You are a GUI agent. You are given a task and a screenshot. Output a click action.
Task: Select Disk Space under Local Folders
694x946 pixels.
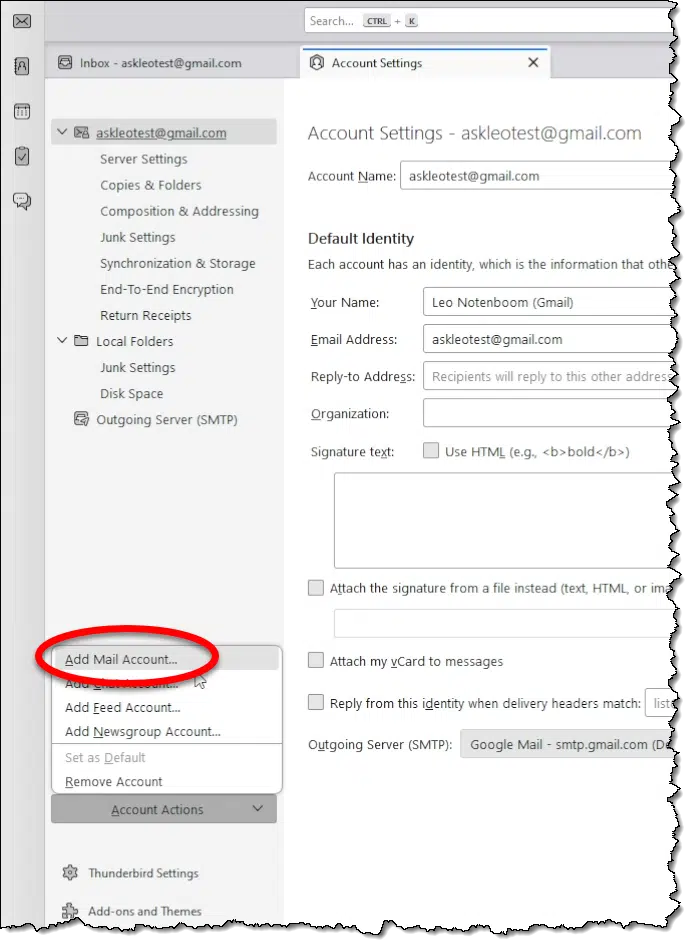point(132,393)
